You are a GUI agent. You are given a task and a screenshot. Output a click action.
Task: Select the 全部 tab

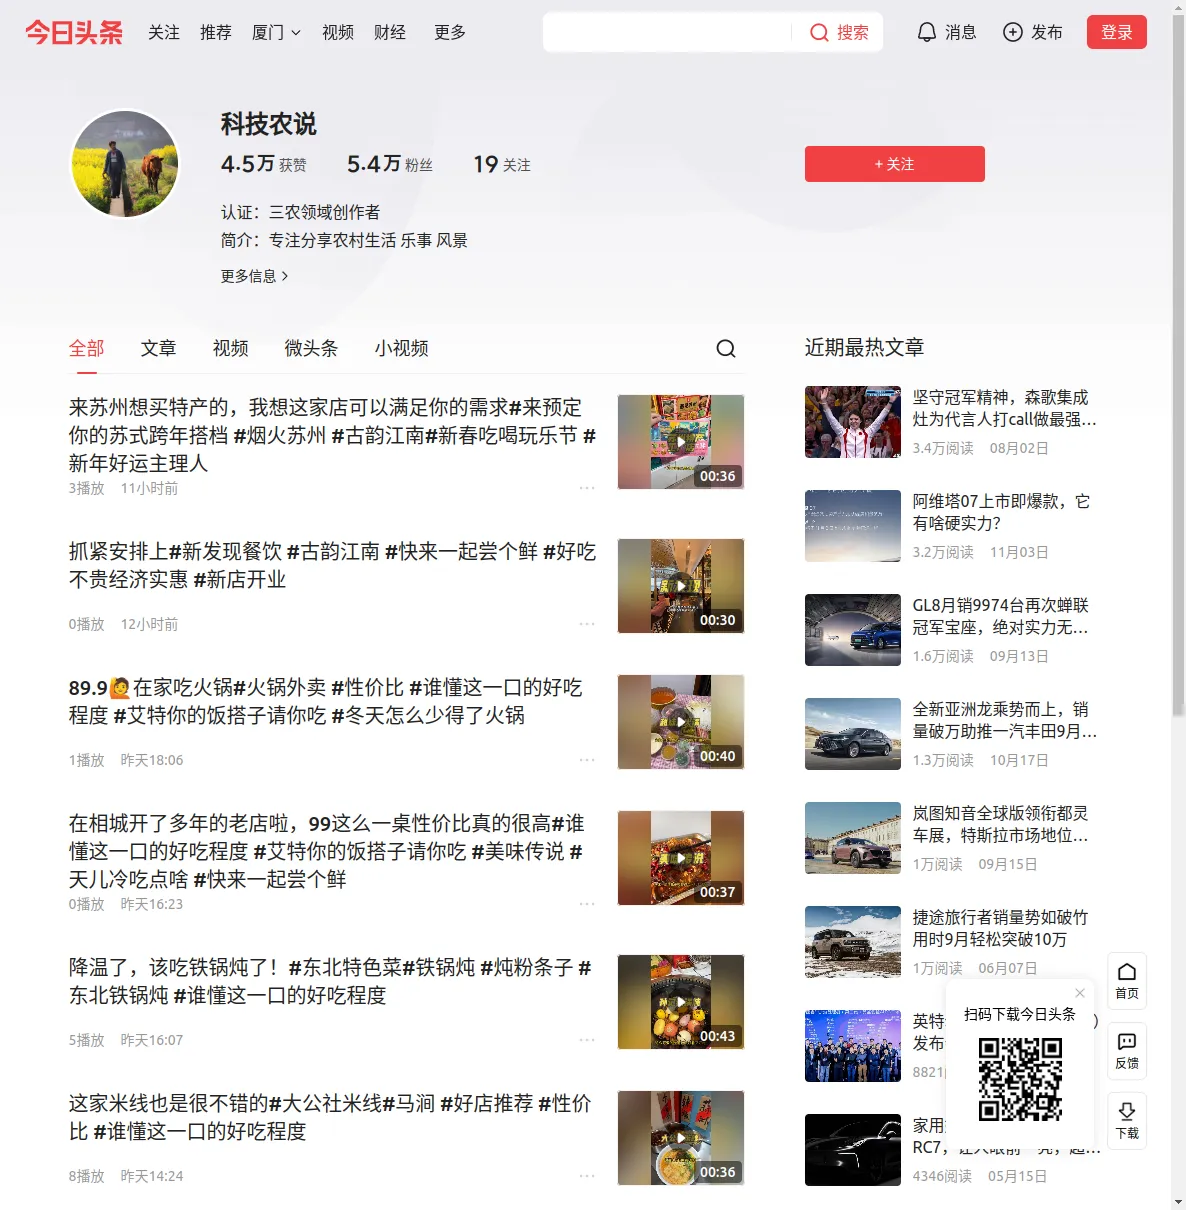(x=87, y=348)
